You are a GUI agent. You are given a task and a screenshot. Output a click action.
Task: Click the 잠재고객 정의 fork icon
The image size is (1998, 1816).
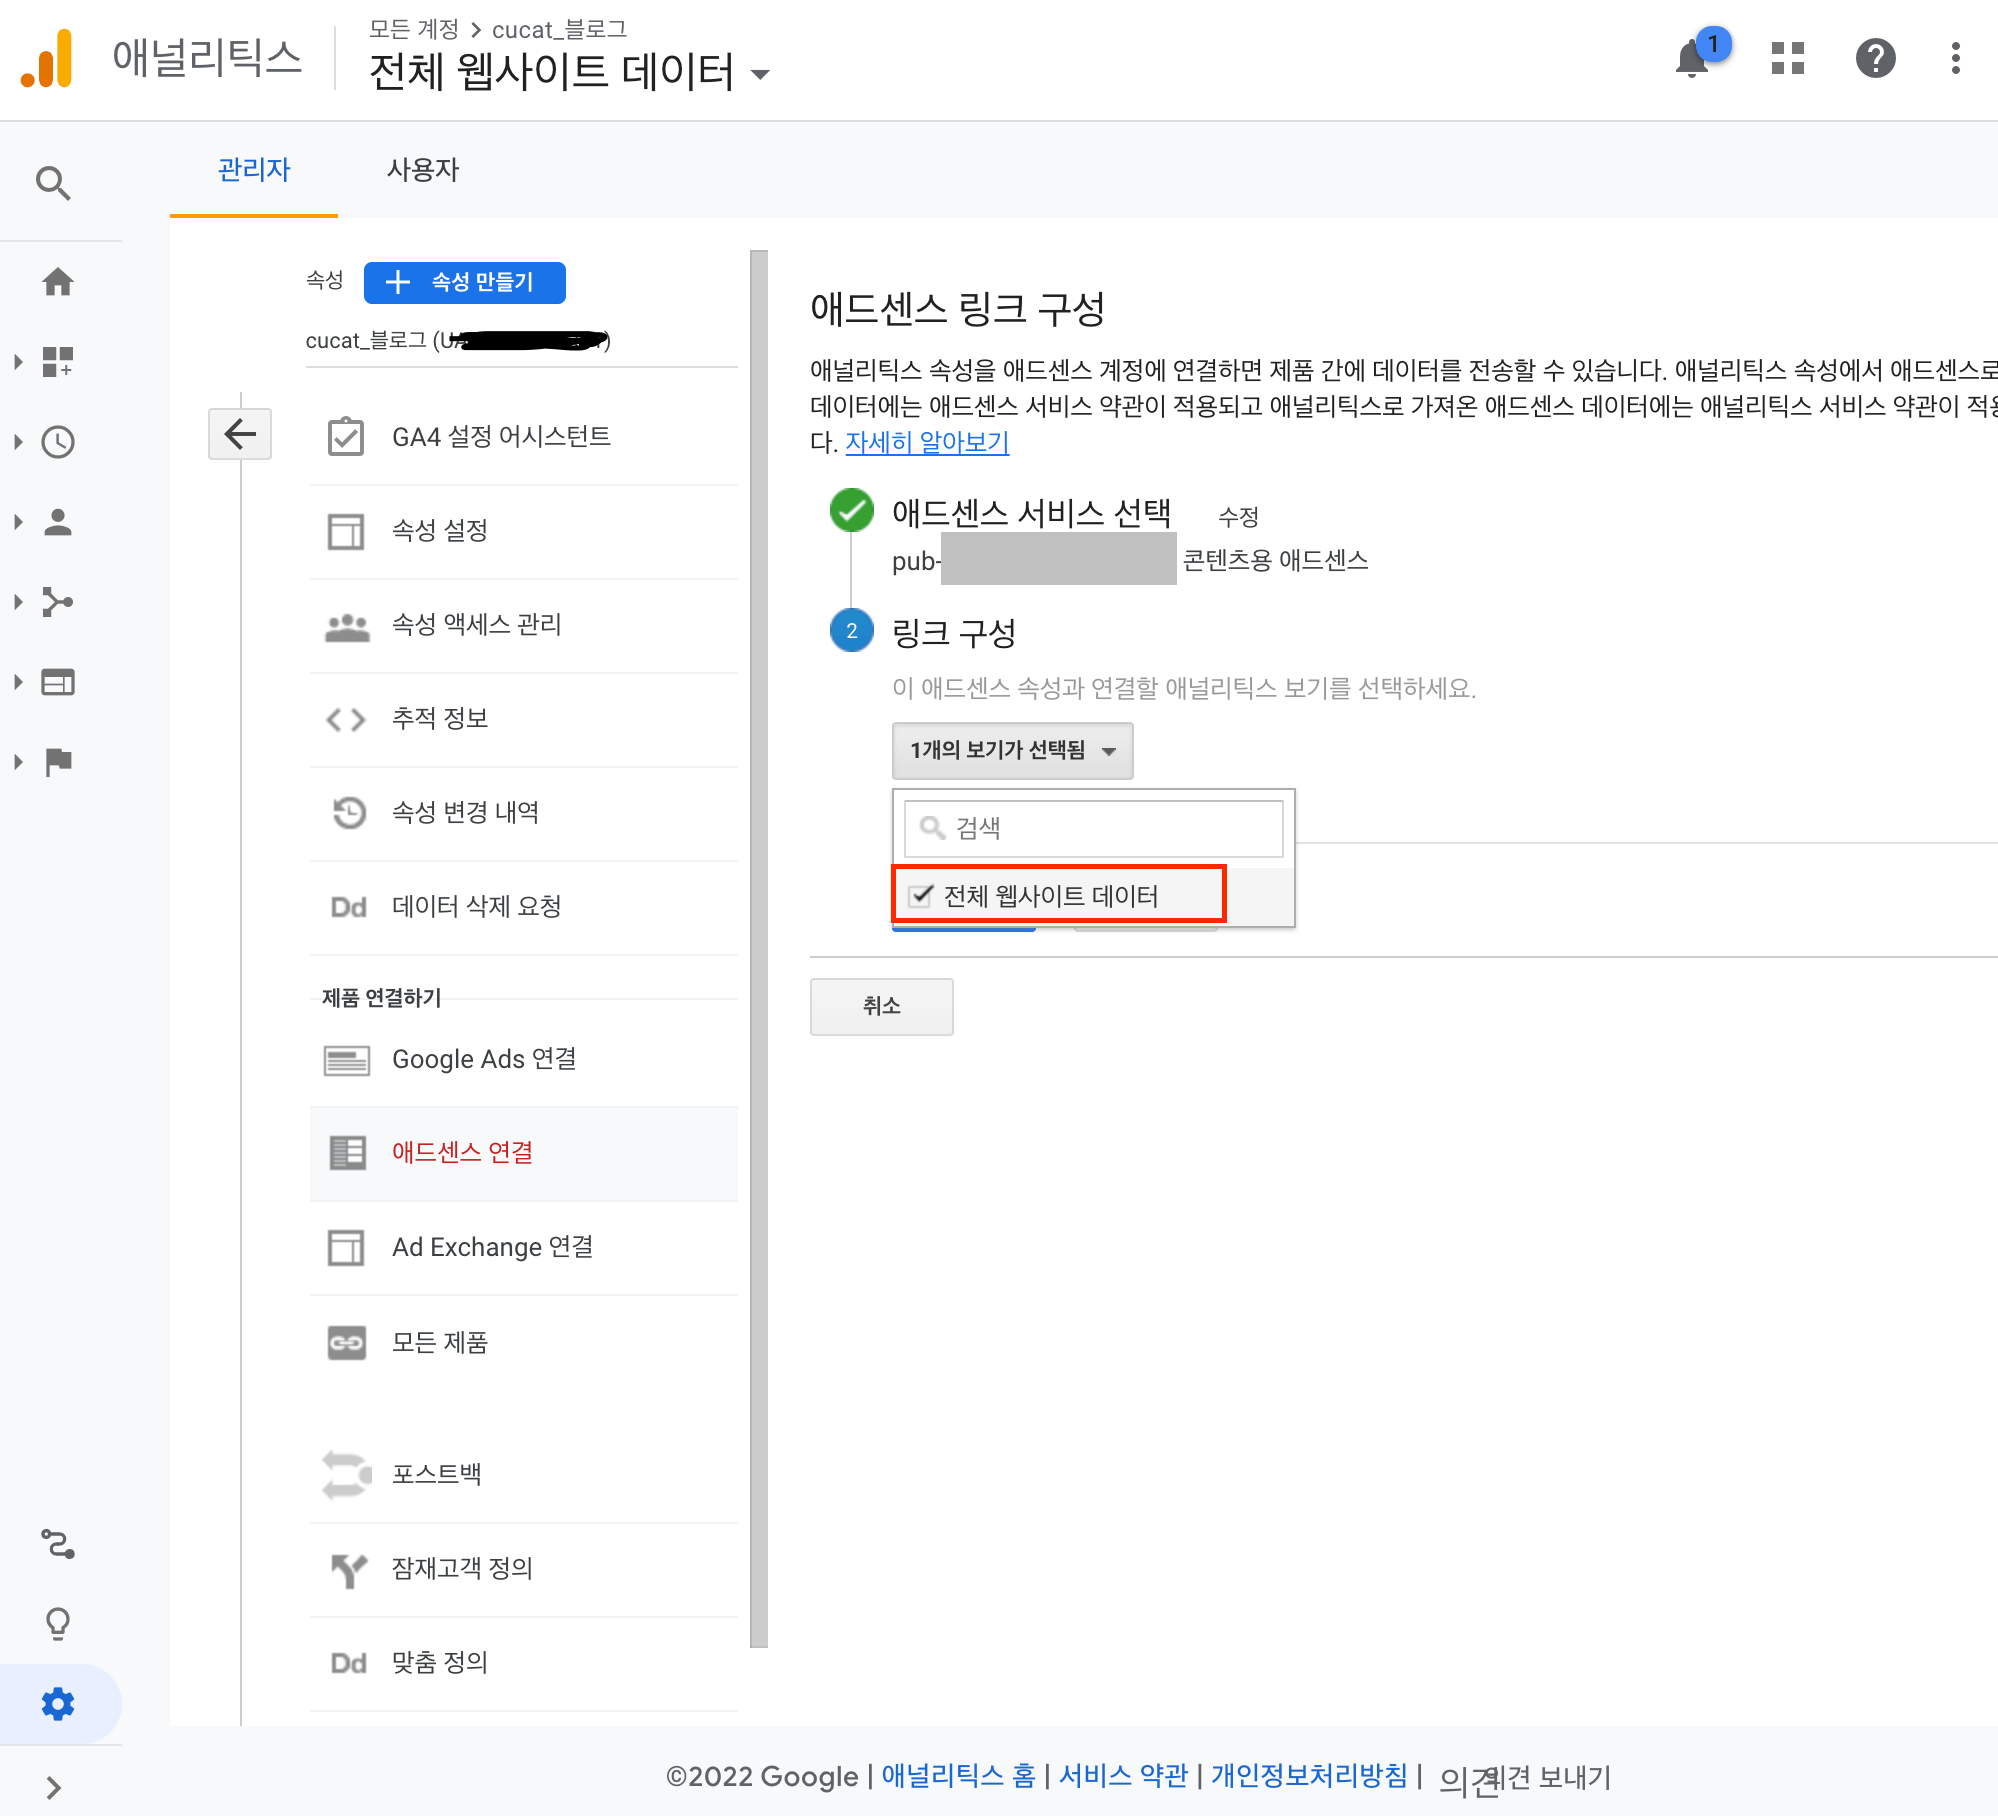coord(348,1569)
